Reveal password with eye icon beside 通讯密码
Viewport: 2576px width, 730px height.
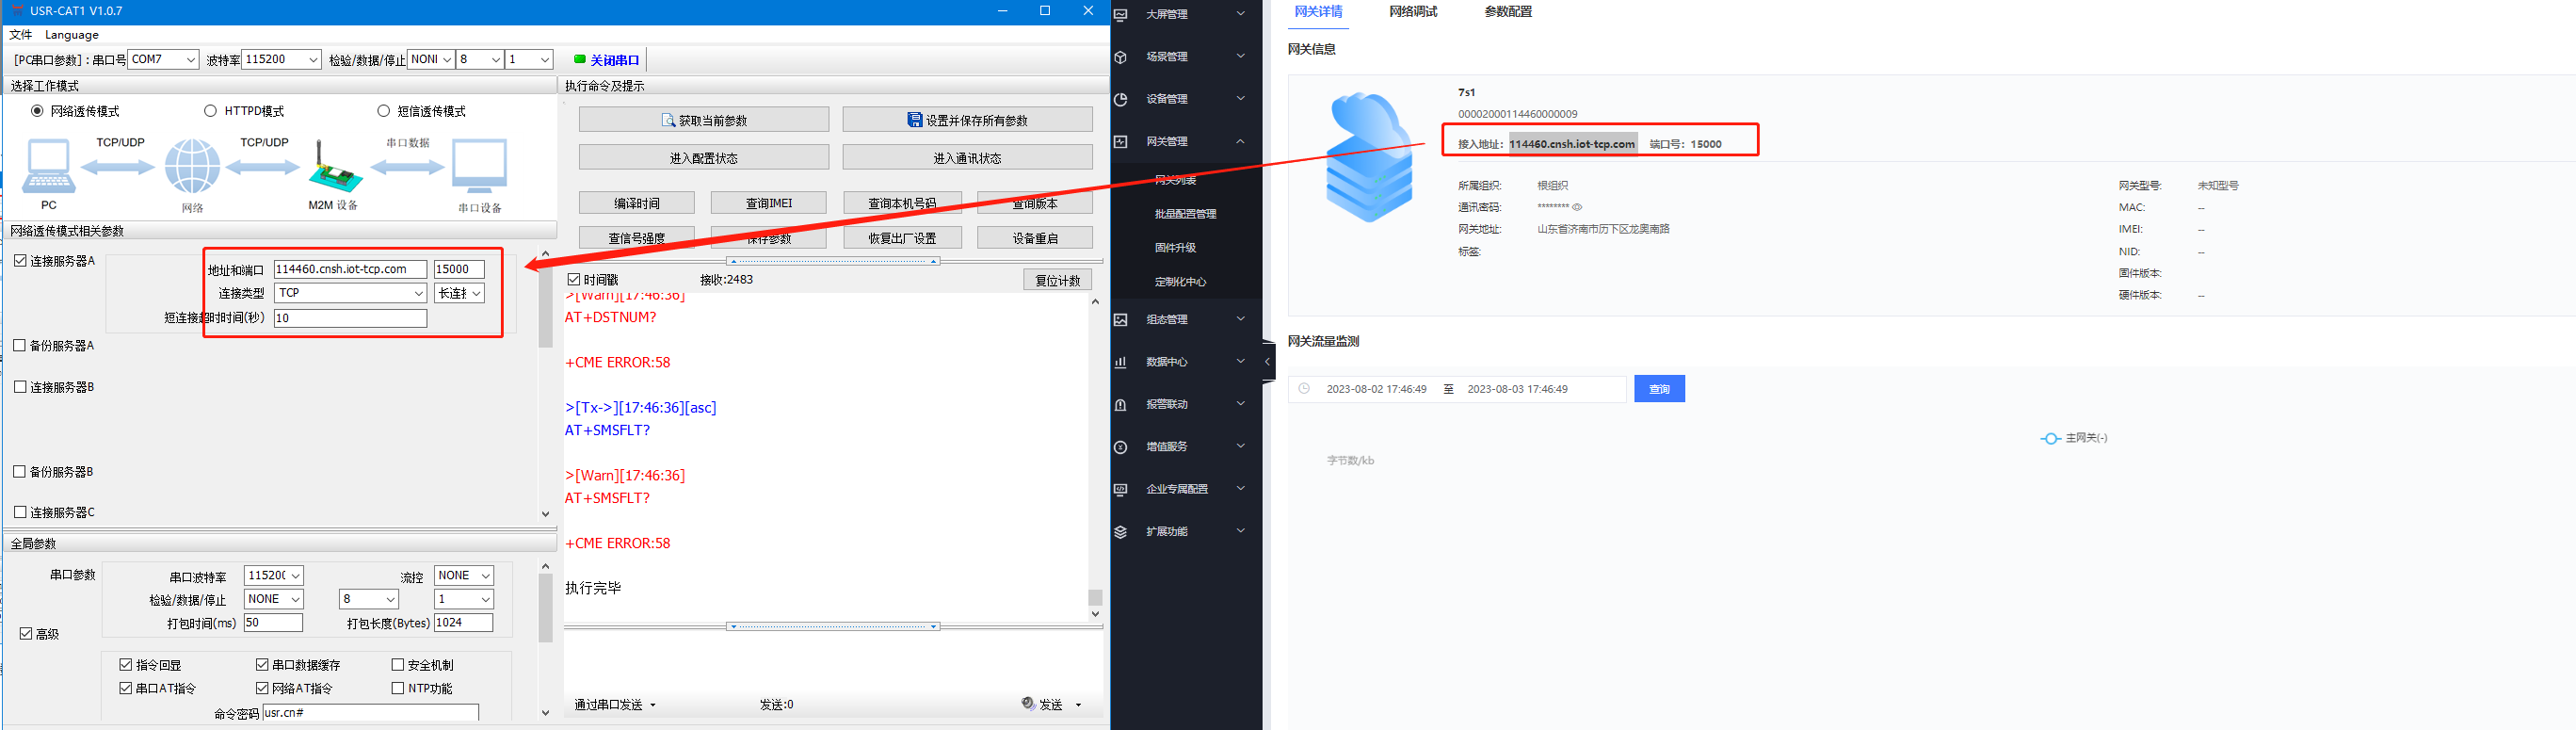point(1577,207)
